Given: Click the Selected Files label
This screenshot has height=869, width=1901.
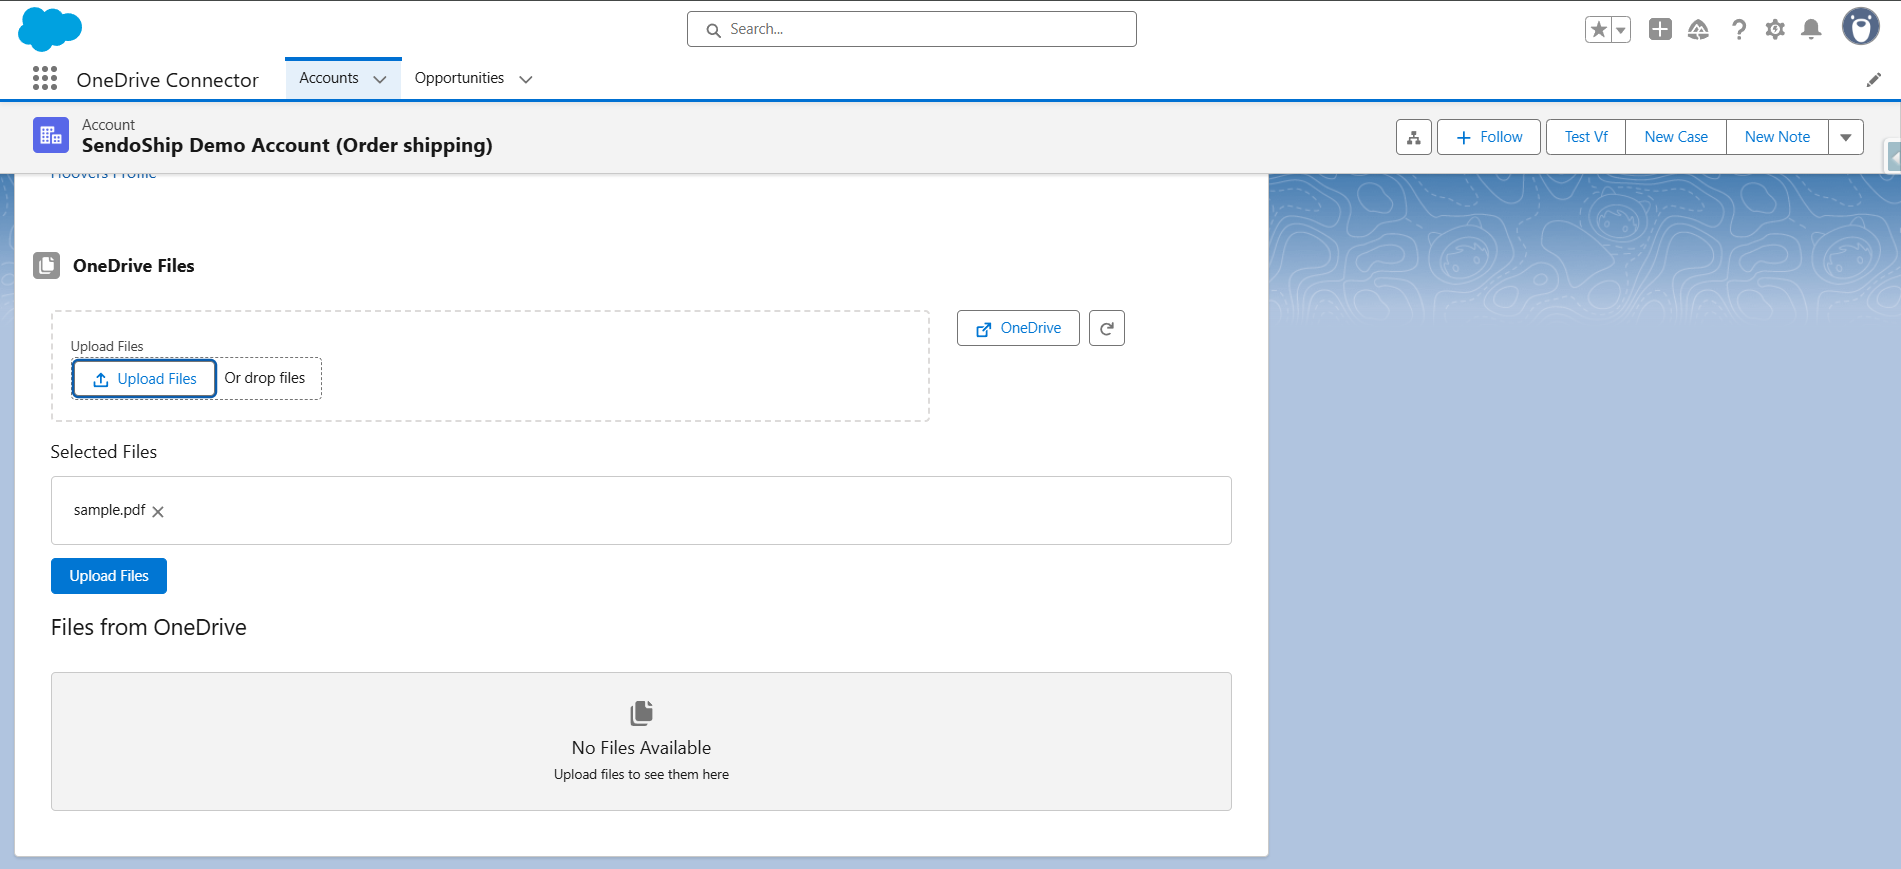Looking at the screenshot, I should 104,452.
